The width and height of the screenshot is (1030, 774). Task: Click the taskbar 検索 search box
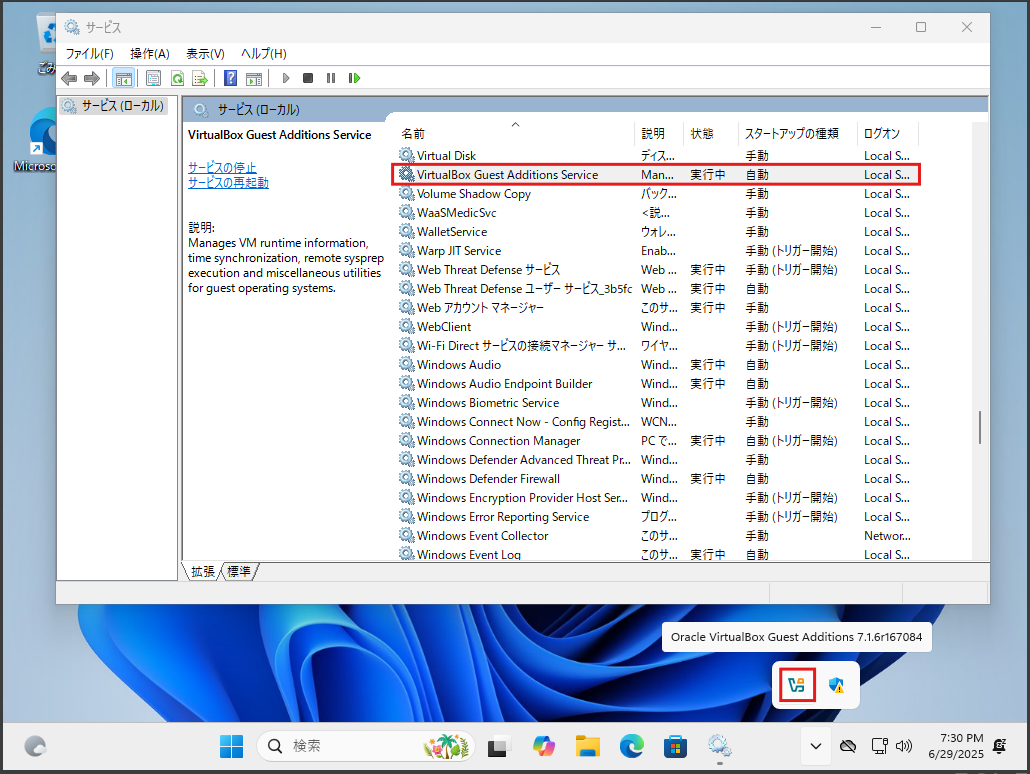pyautogui.click(x=365, y=746)
